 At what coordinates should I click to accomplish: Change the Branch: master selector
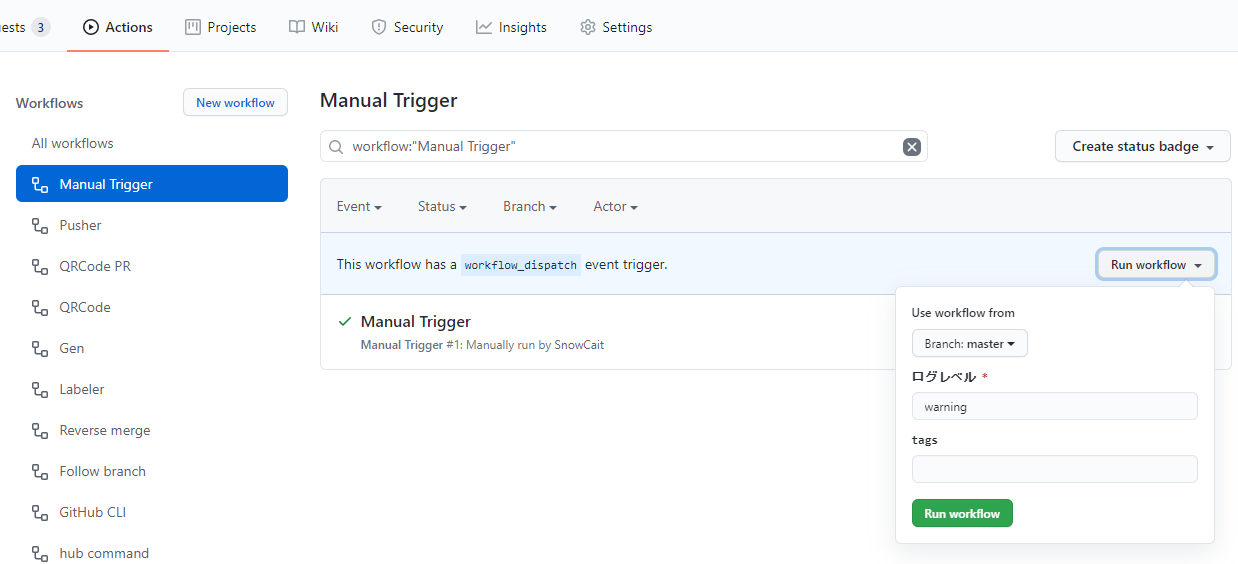(969, 343)
